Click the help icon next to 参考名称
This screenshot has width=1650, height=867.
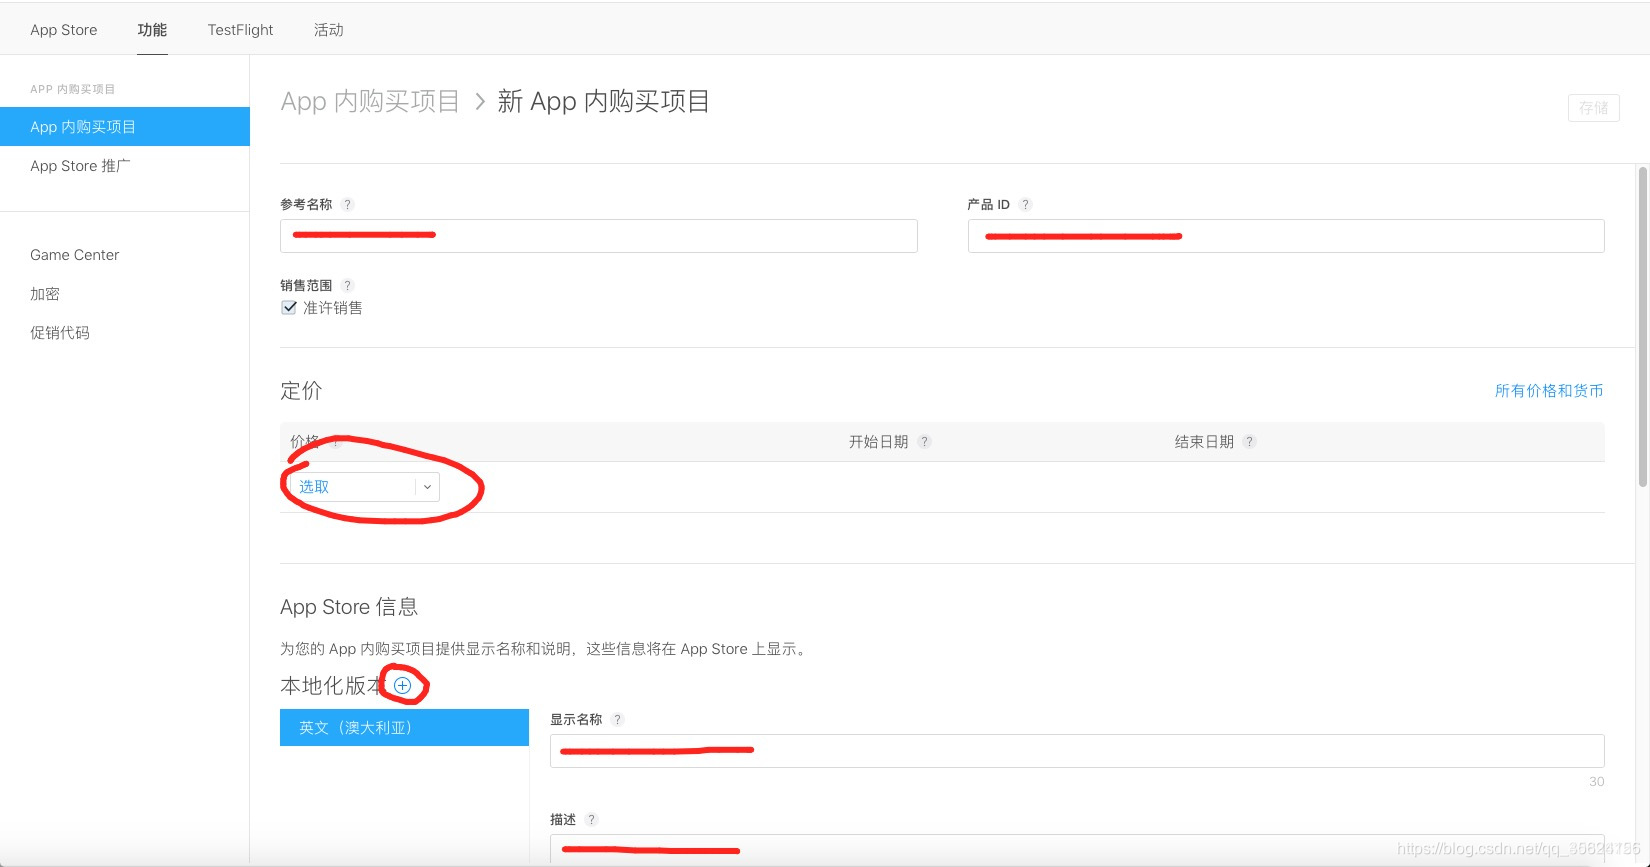tap(347, 204)
